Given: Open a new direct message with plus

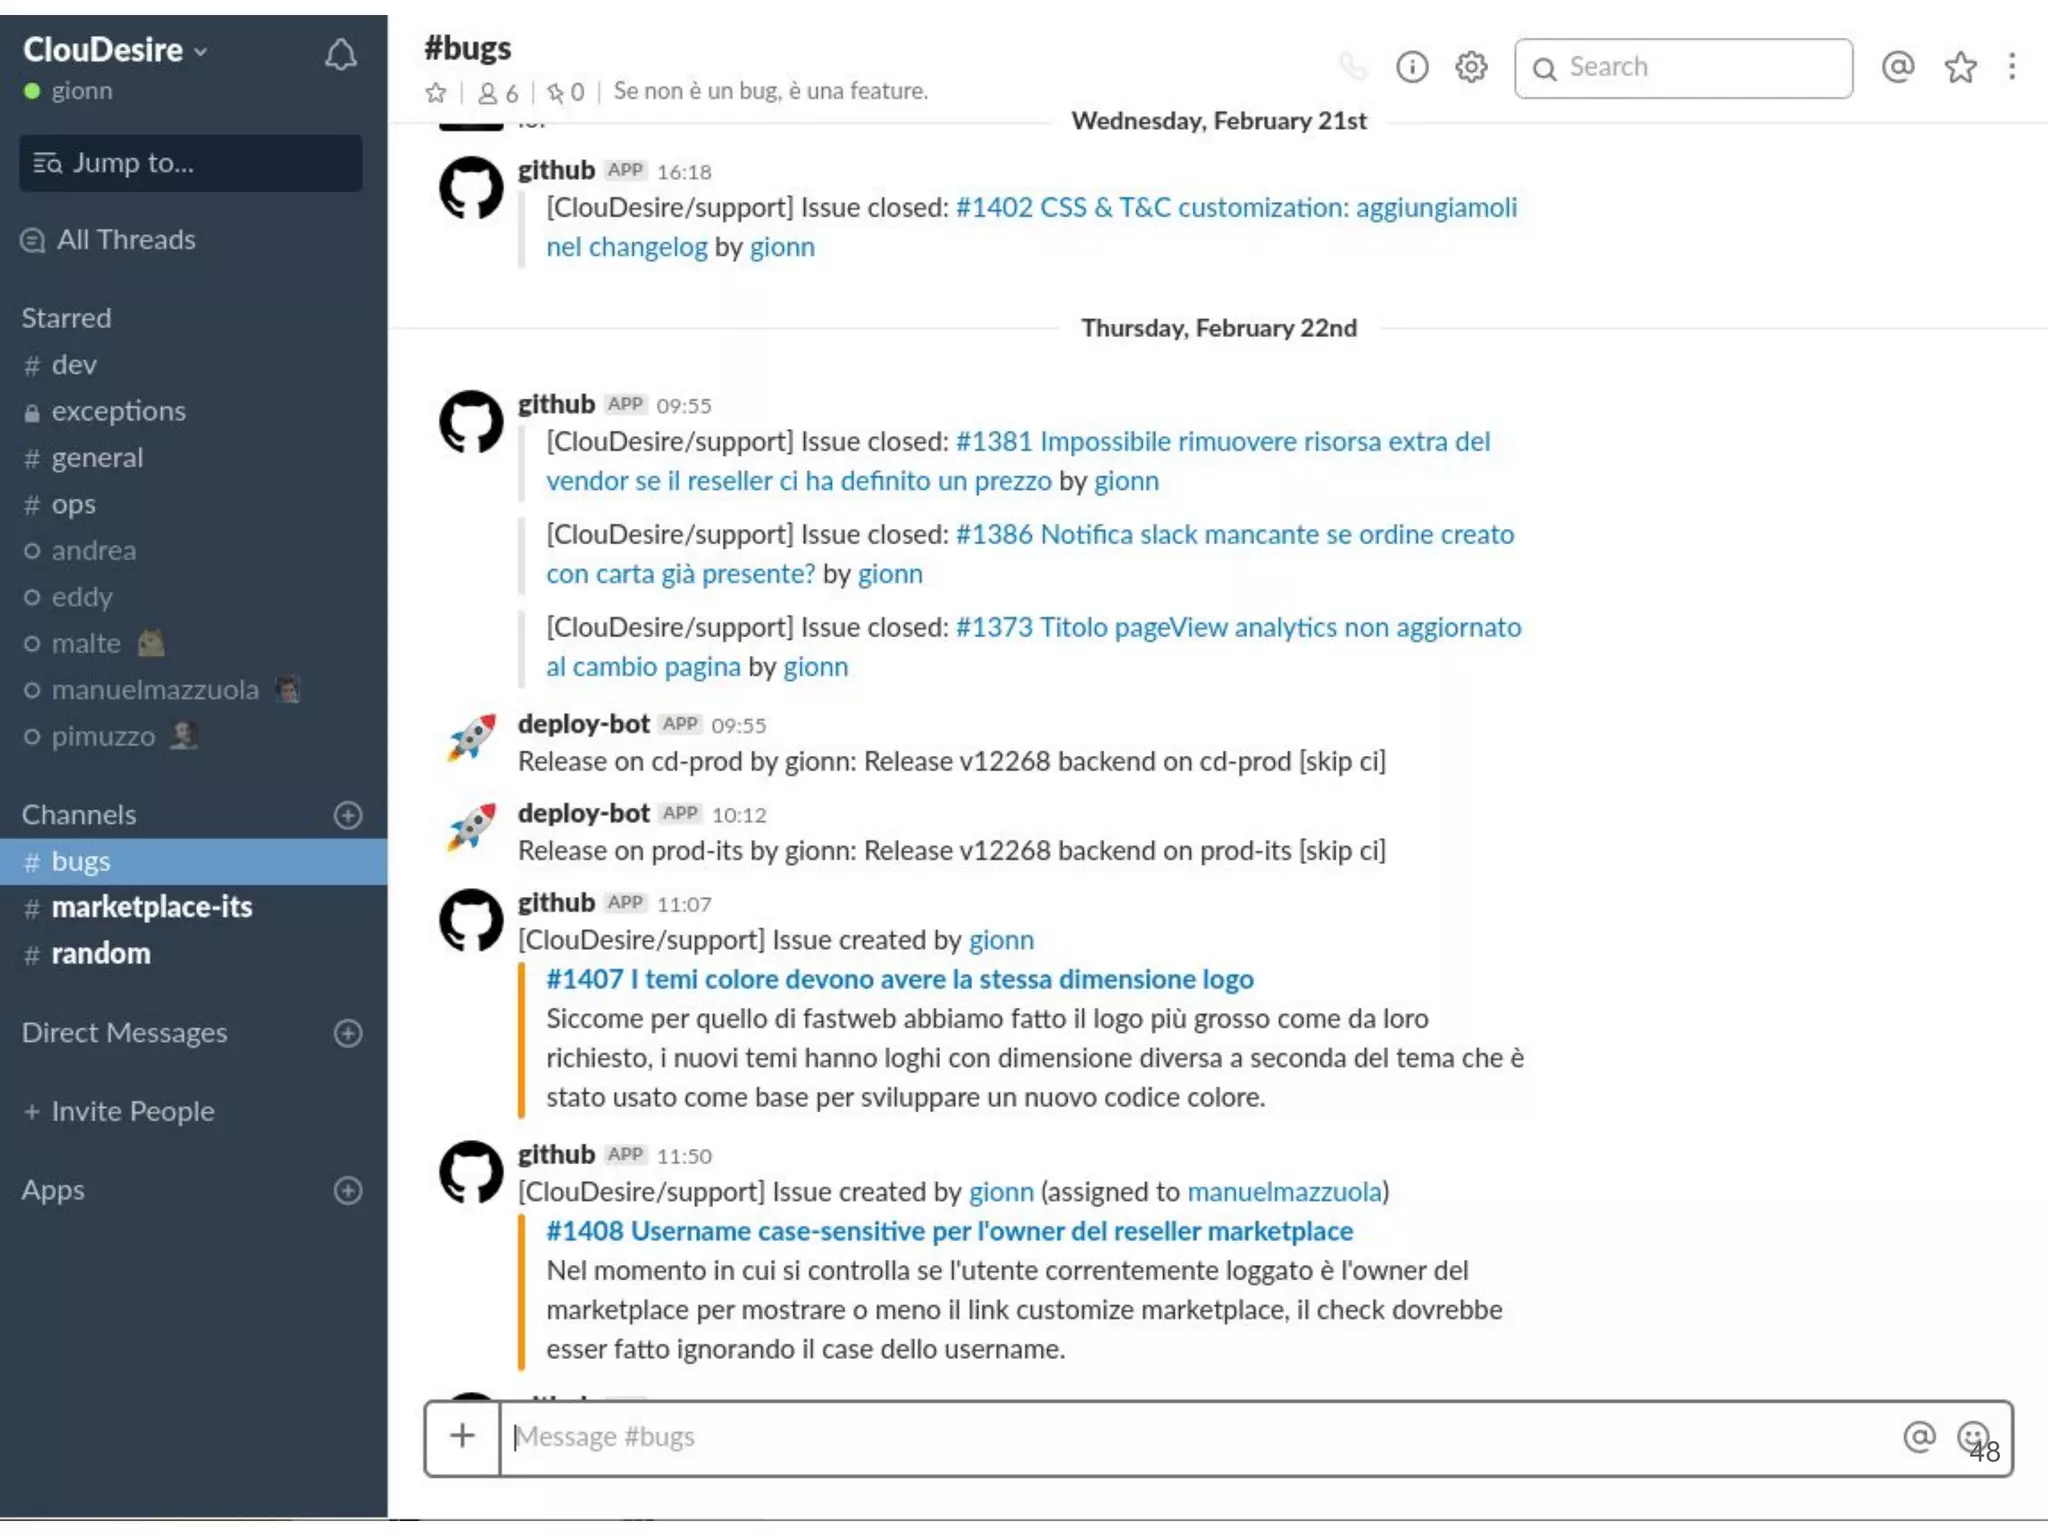Looking at the screenshot, I should tap(347, 1033).
